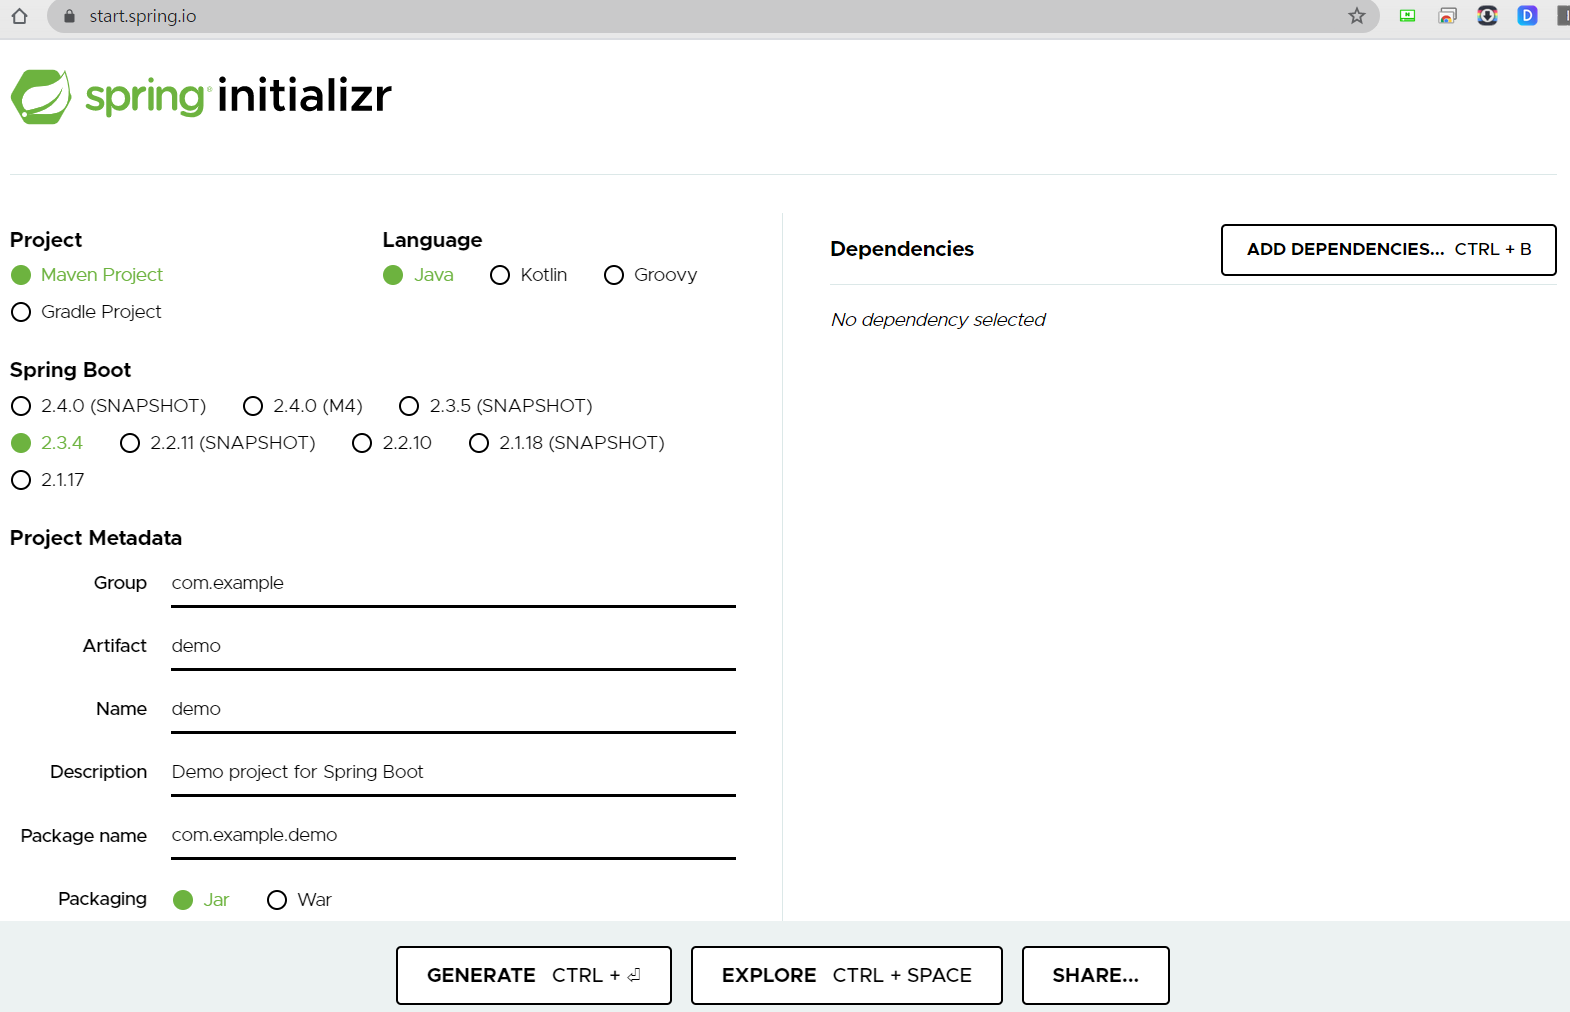This screenshot has width=1570, height=1012.
Task: Choose Java as the language
Action: pos(418,275)
